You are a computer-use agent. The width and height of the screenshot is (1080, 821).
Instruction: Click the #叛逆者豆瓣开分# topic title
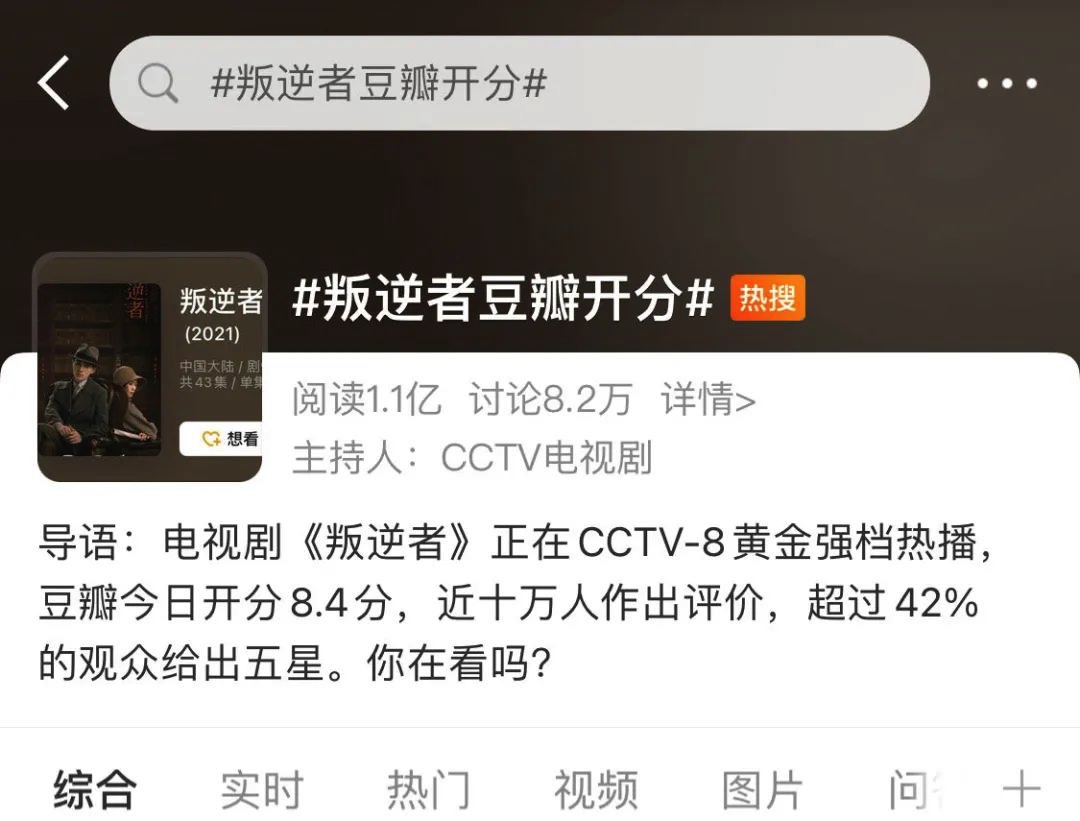503,299
